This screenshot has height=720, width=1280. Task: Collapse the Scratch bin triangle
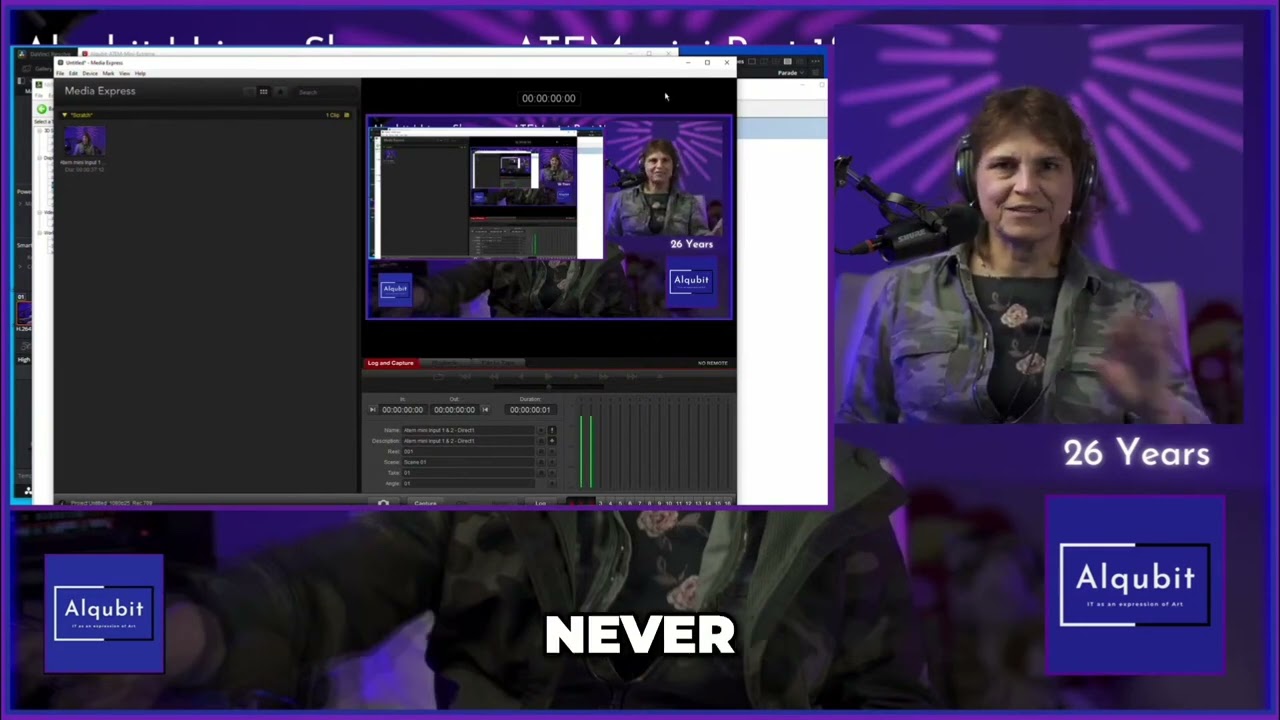click(65, 115)
